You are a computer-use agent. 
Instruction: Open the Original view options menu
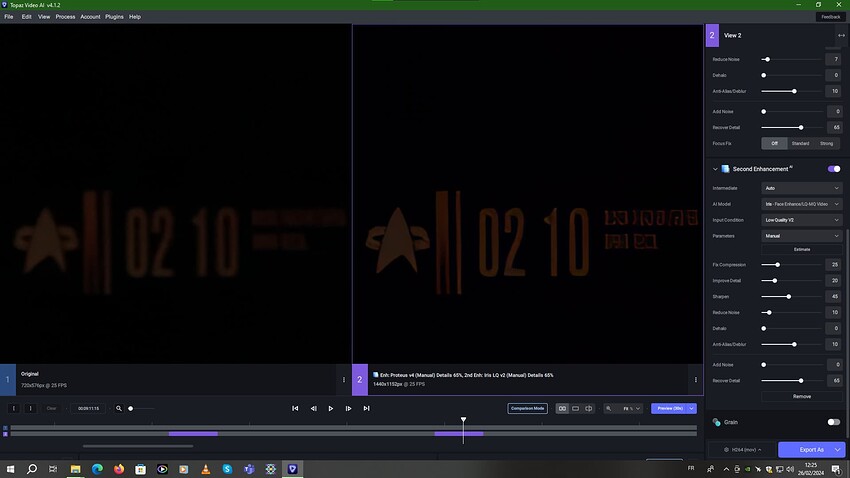[x=344, y=379]
